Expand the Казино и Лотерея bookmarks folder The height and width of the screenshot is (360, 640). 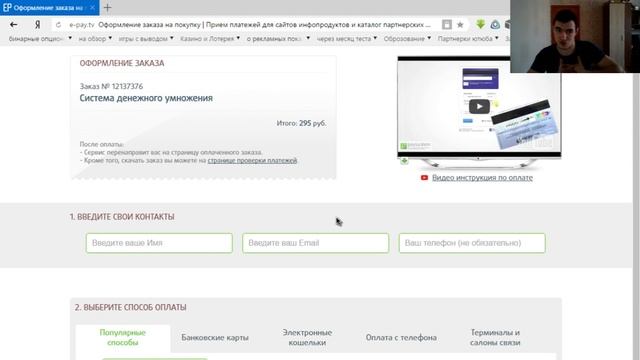pyautogui.click(x=210, y=38)
